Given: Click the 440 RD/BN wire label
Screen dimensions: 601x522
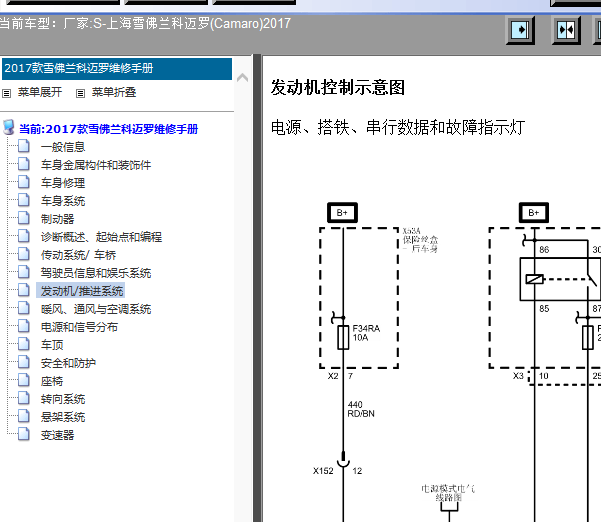Looking at the screenshot, I should tap(361, 409).
